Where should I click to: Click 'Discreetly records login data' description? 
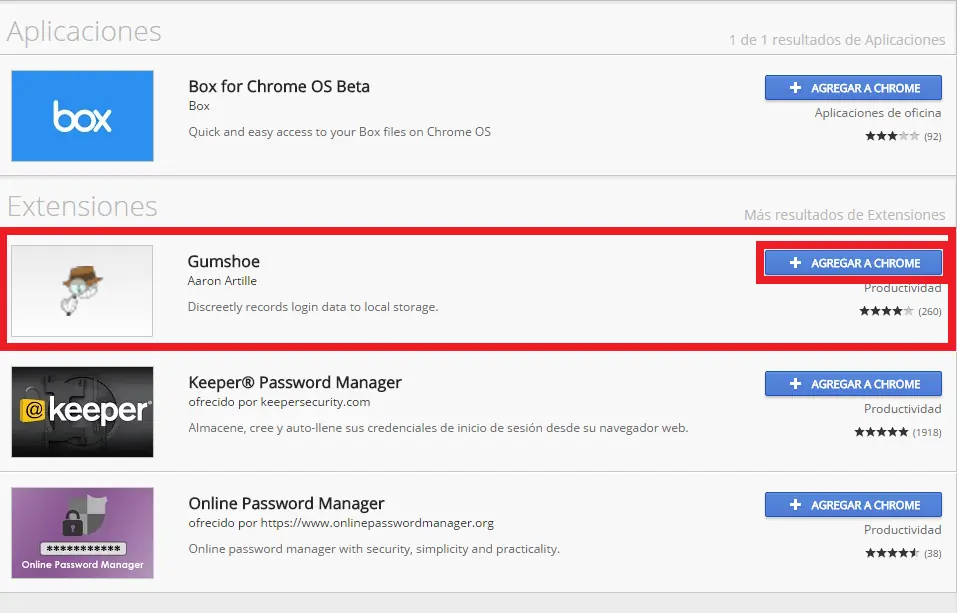click(313, 306)
